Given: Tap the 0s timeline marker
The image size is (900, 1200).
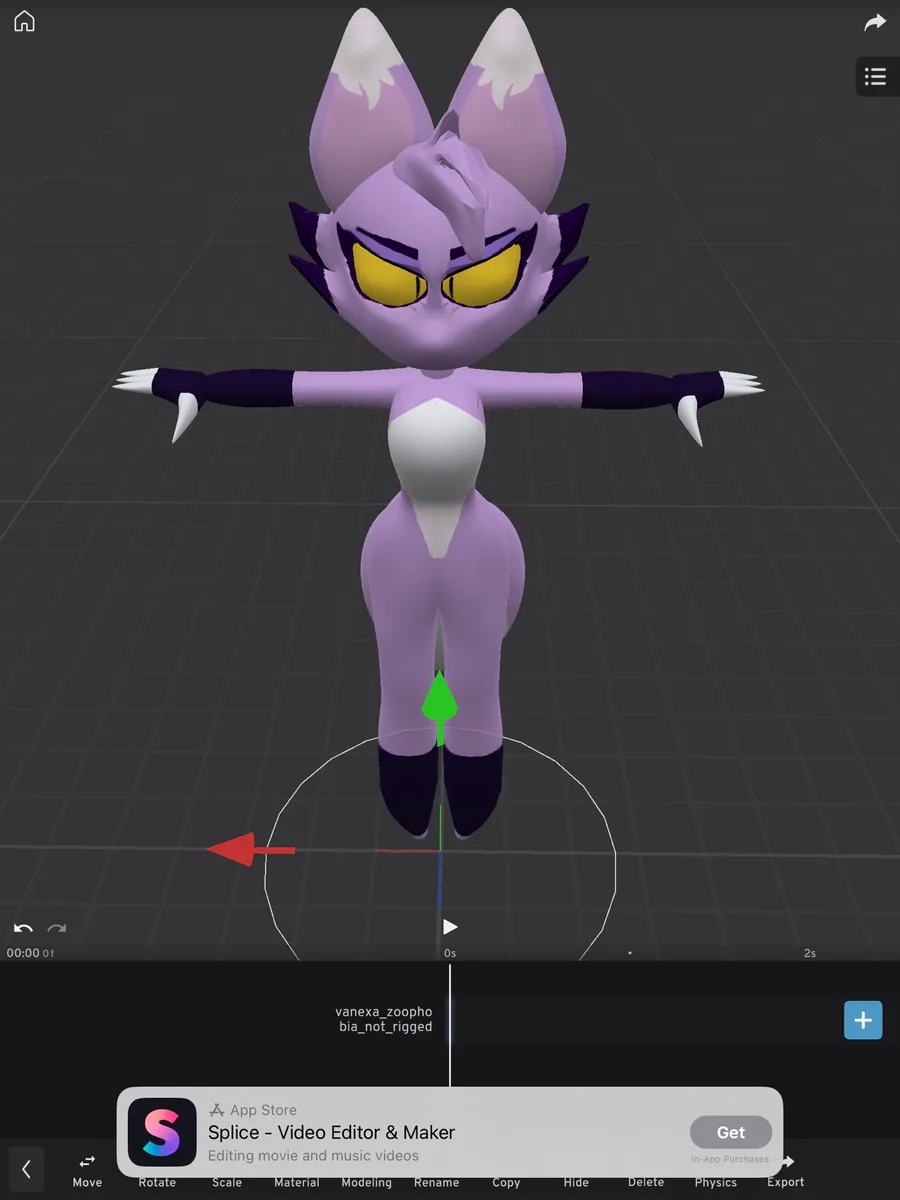Looking at the screenshot, I should [450, 953].
